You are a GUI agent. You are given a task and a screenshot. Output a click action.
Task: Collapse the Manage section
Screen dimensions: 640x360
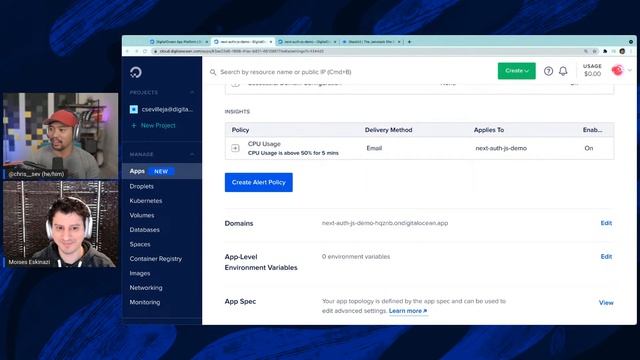(192, 154)
